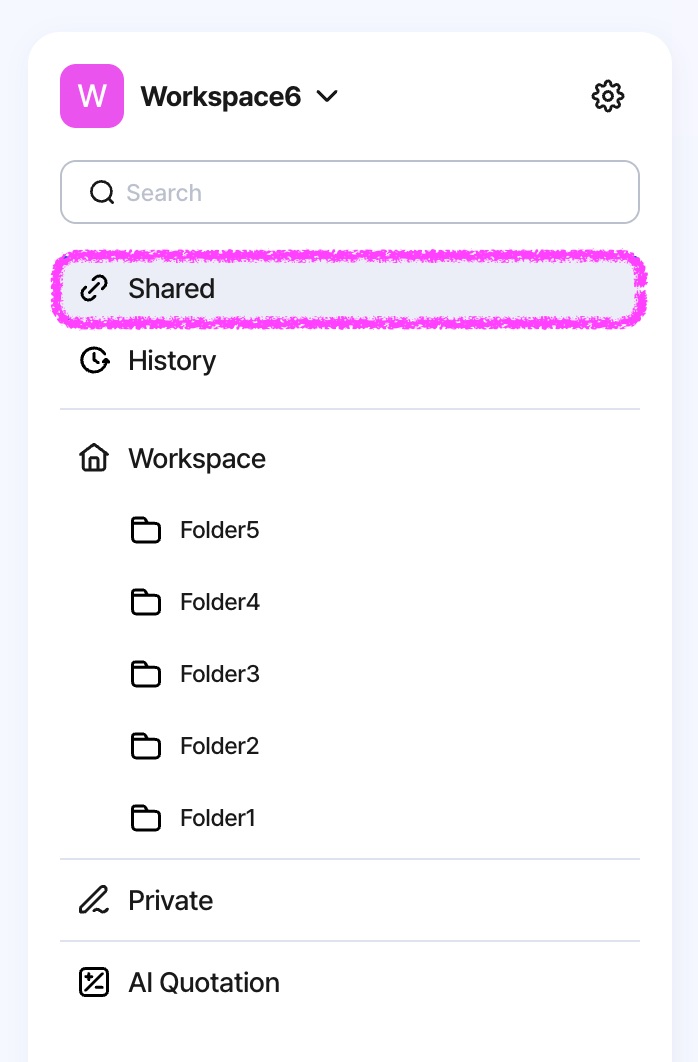Expand the Workspace6 switcher chevron
698x1062 pixels.
pyautogui.click(x=328, y=96)
